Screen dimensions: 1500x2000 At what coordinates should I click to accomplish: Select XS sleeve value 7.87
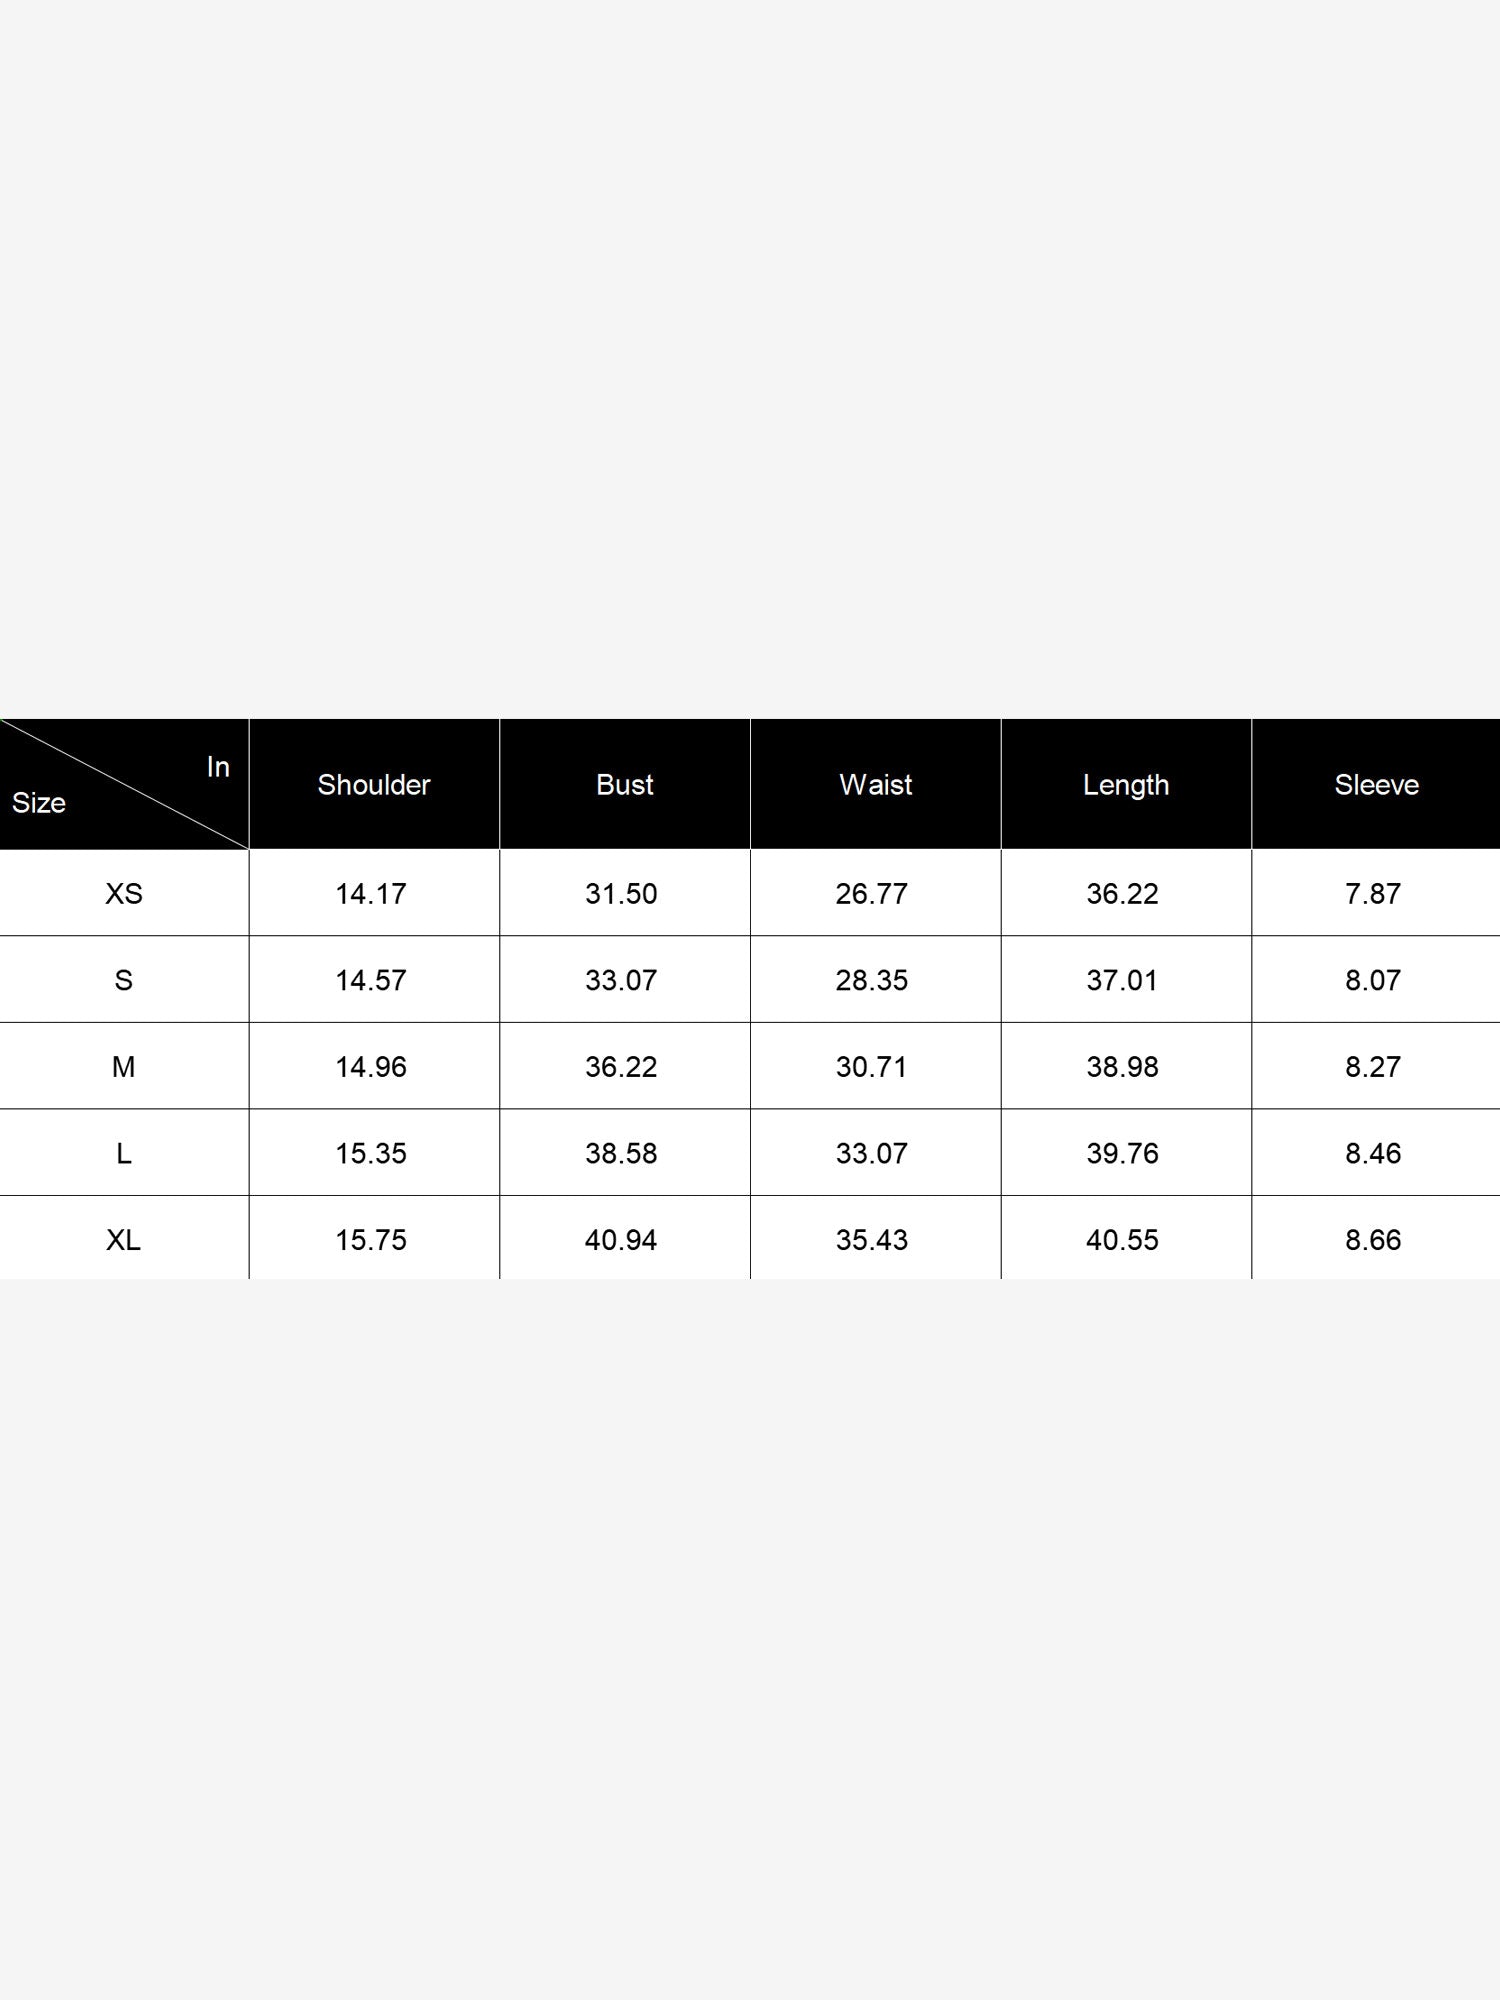click(x=1373, y=894)
